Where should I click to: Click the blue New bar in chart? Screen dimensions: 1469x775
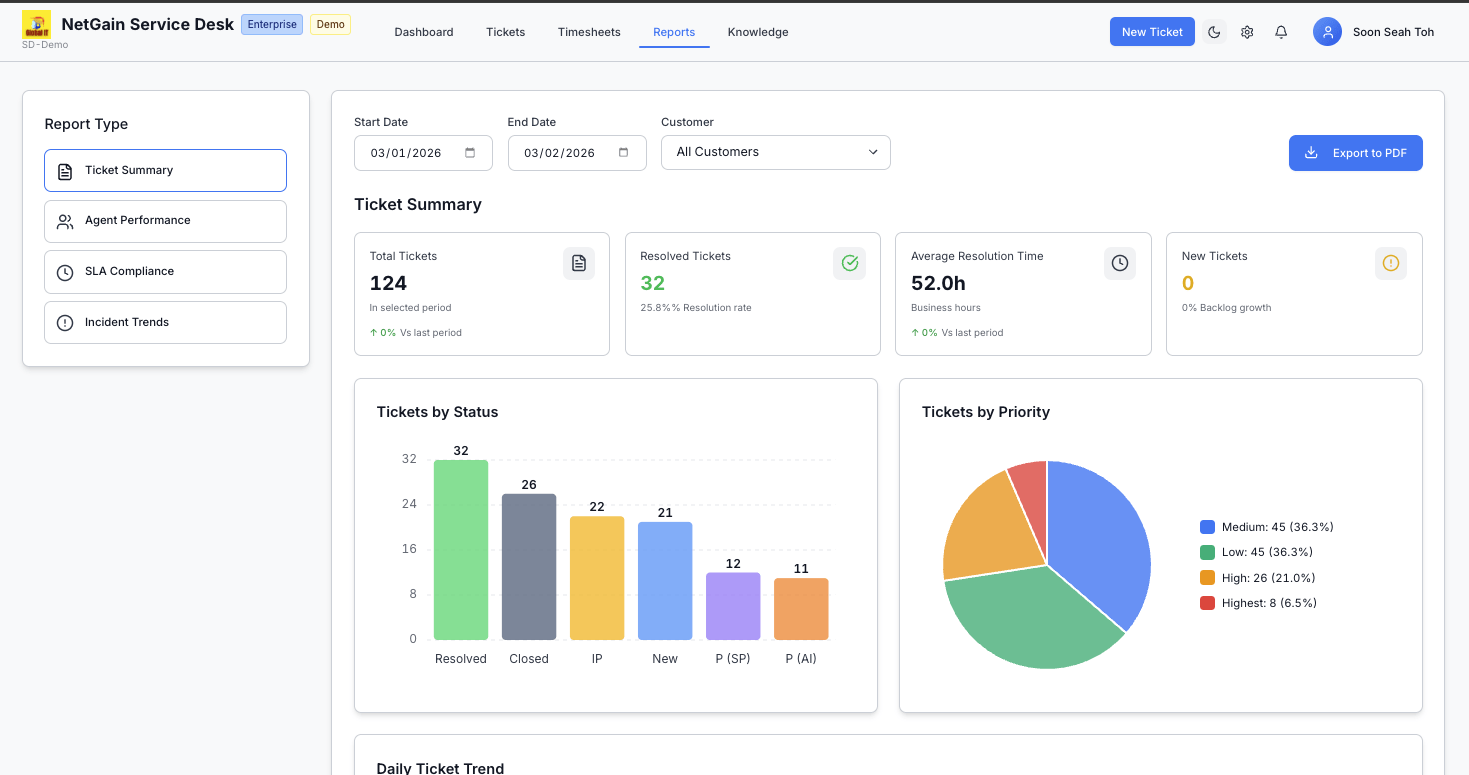click(x=665, y=581)
